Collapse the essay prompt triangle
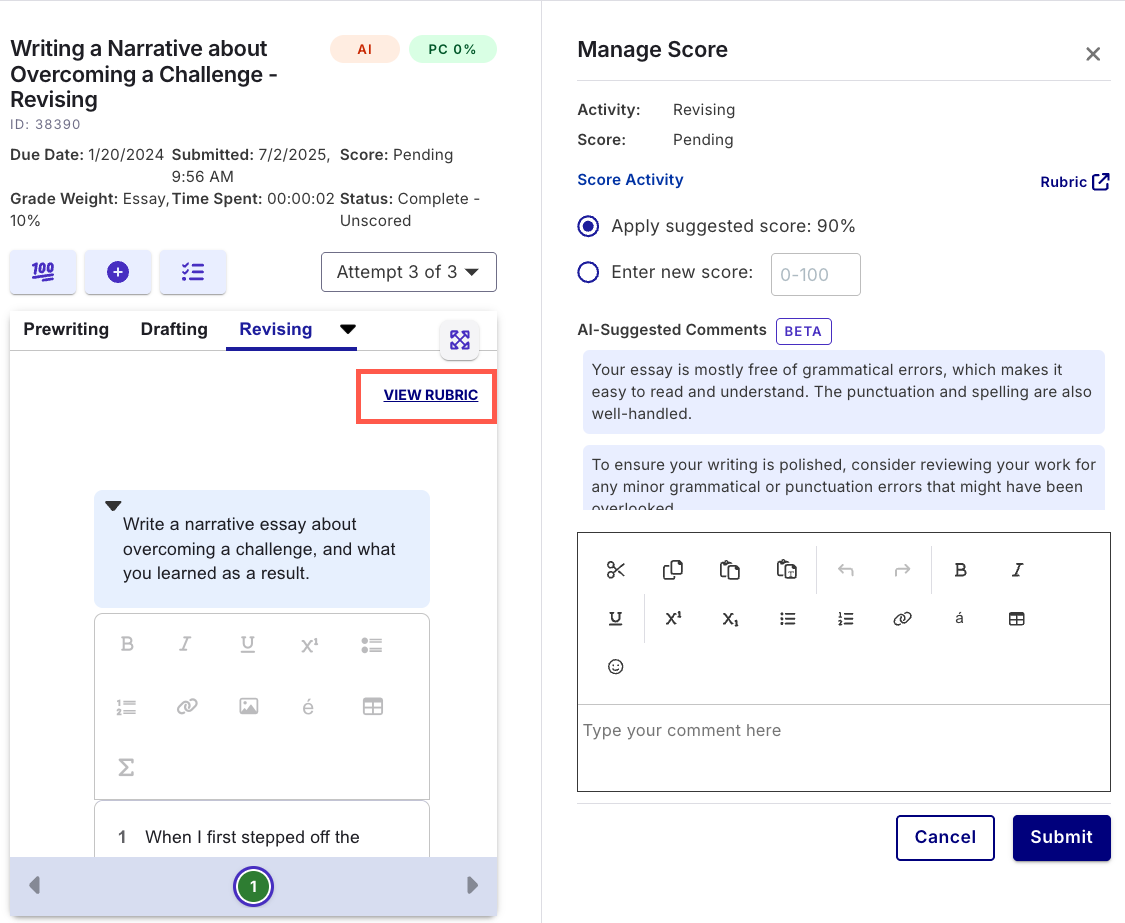Image resolution: width=1125 pixels, height=923 pixels. coord(113,506)
